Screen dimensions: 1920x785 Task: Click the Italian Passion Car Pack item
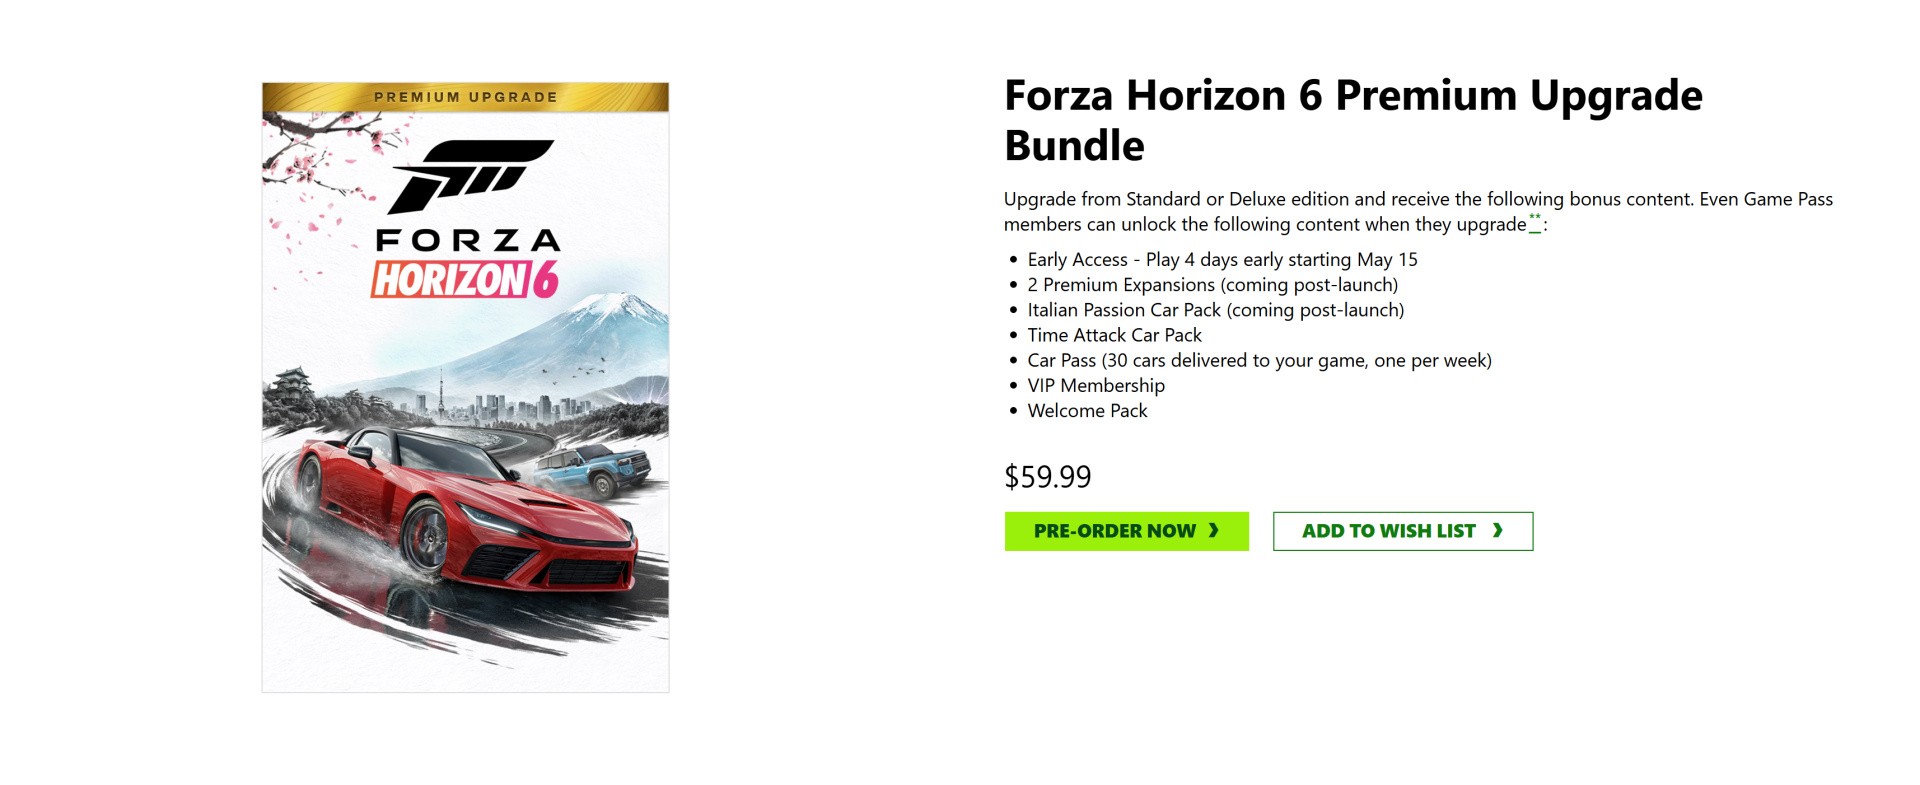(1215, 310)
